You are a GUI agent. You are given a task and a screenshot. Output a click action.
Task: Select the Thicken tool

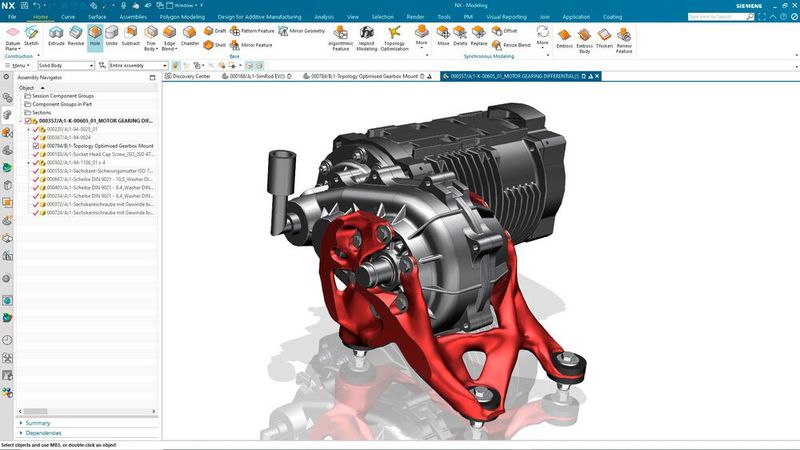[604, 38]
